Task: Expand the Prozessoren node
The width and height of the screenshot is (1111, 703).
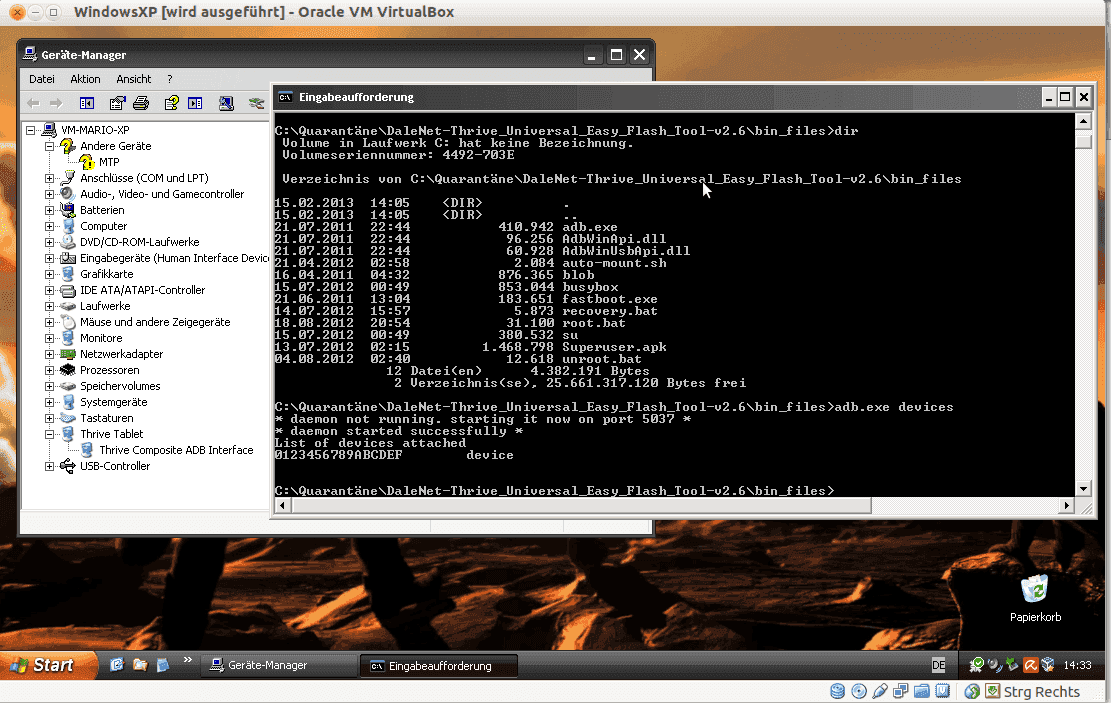Action: (49, 371)
